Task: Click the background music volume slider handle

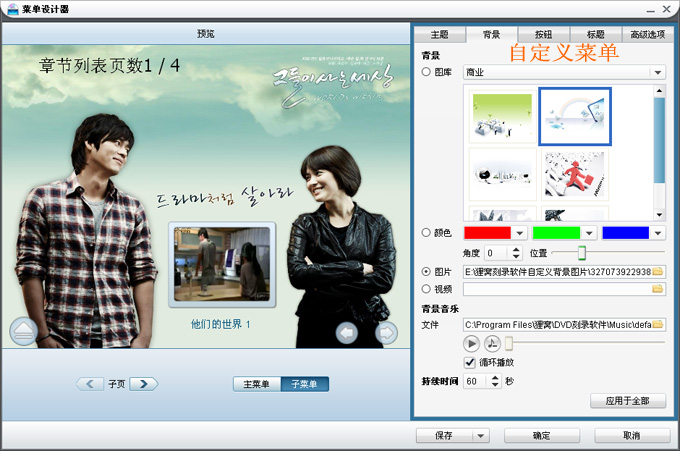Action: [x=509, y=343]
